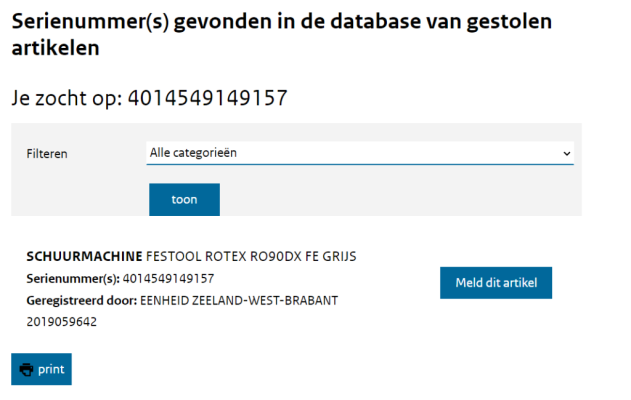The image size is (631, 400).
Task: Click the bold Serienummer(s): label in result
Action: [x=73, y=278]
